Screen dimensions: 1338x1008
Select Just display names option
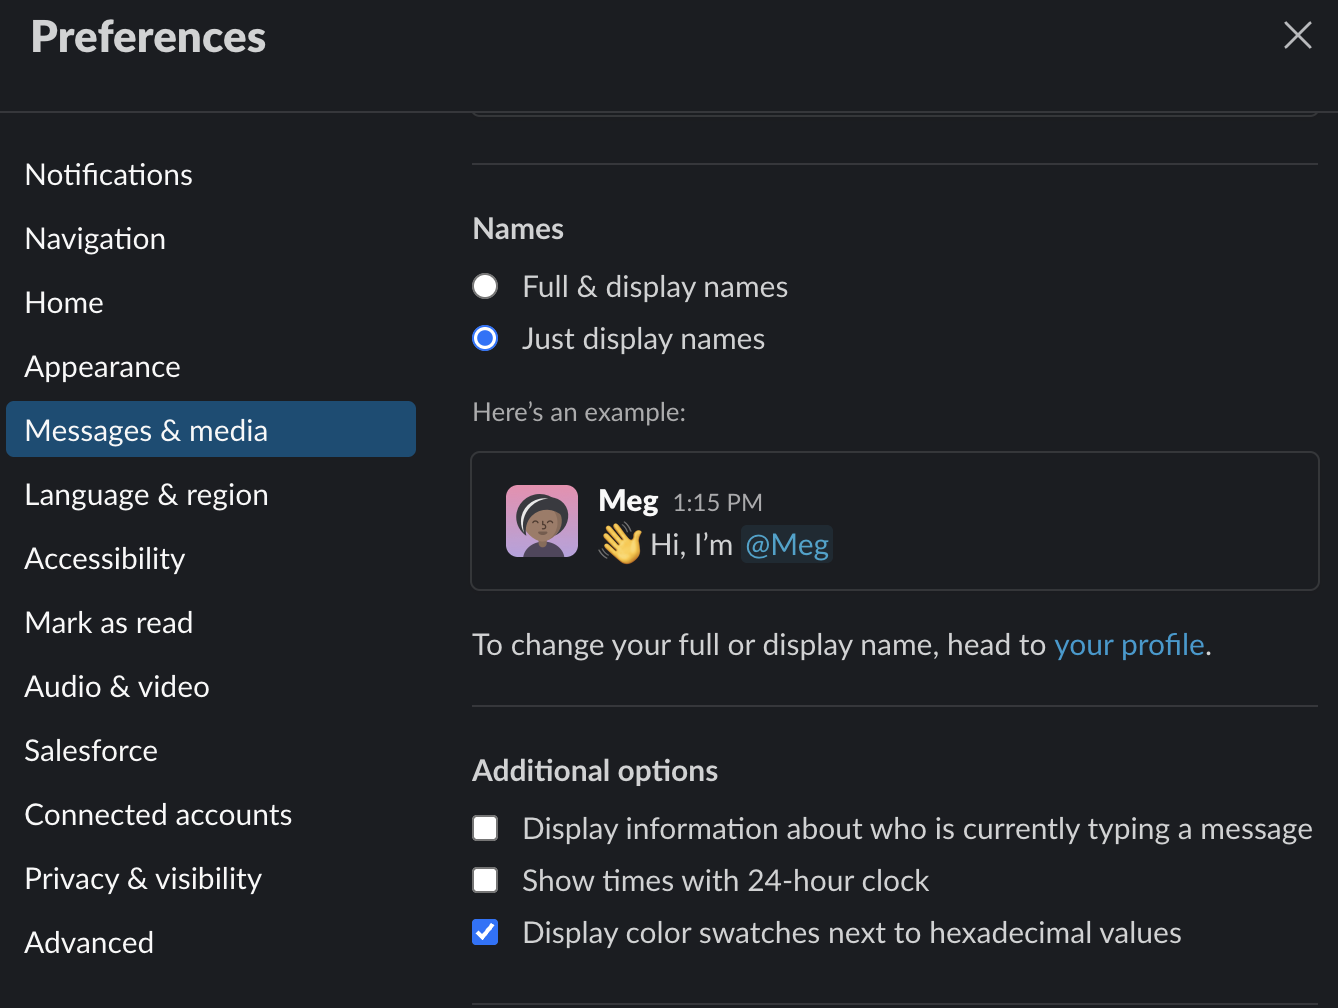(486, 339)
